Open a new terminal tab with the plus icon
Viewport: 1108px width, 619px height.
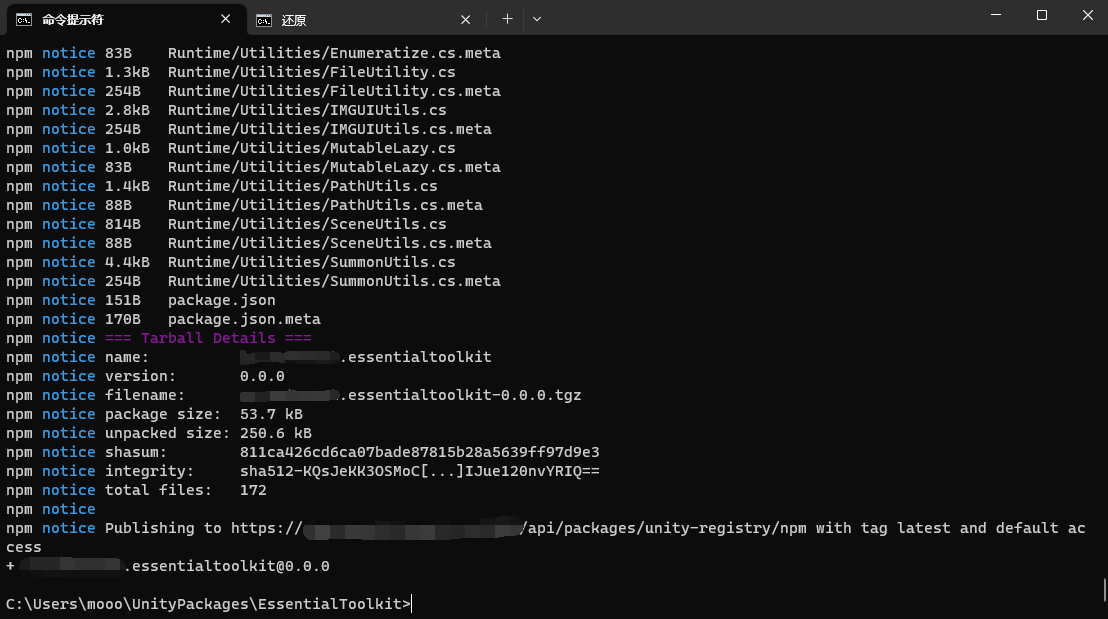click(507, 19)
